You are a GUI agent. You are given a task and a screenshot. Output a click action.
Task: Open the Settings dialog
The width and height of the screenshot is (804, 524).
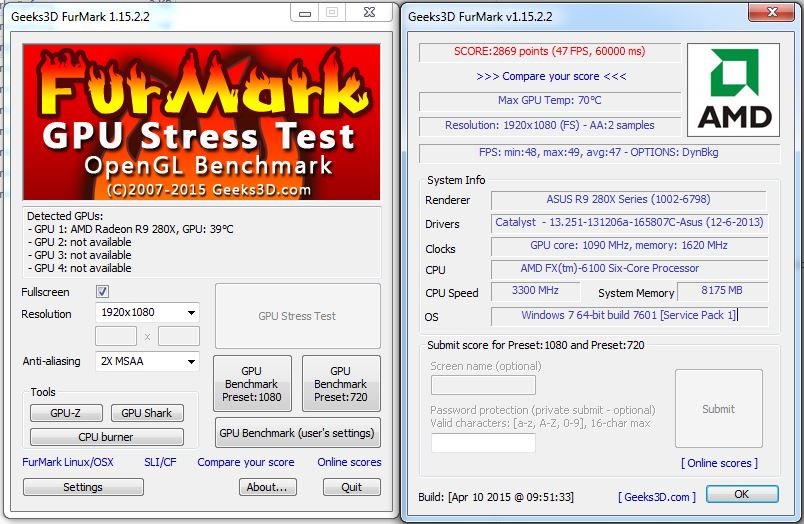[83, 487]
